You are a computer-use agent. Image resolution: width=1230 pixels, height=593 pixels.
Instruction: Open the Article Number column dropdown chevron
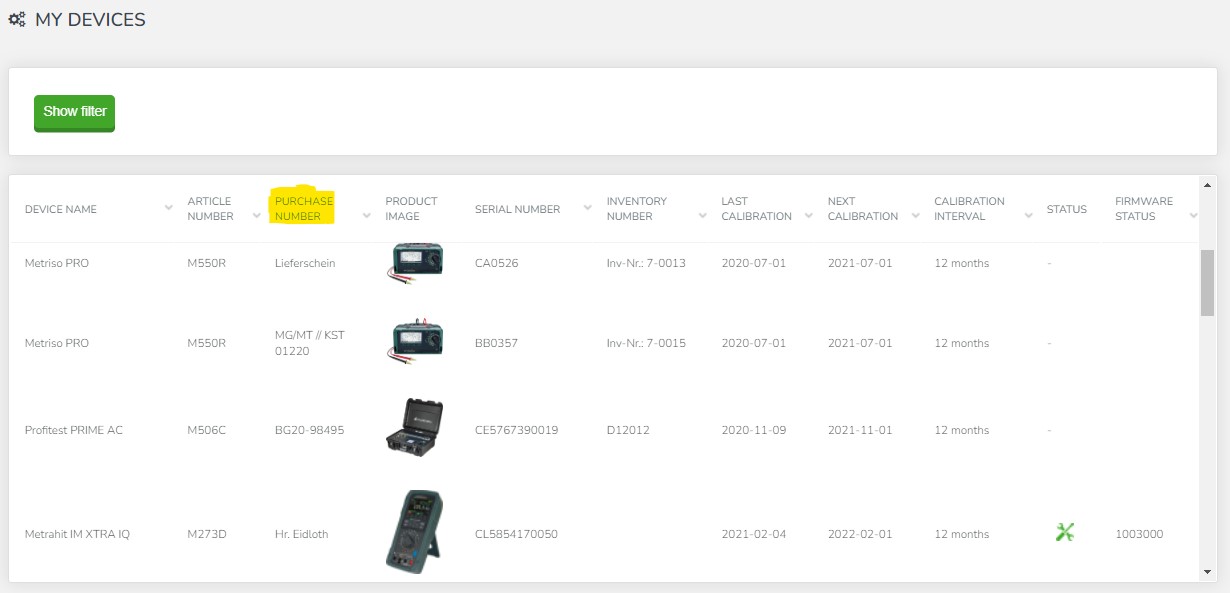[257, 216]
